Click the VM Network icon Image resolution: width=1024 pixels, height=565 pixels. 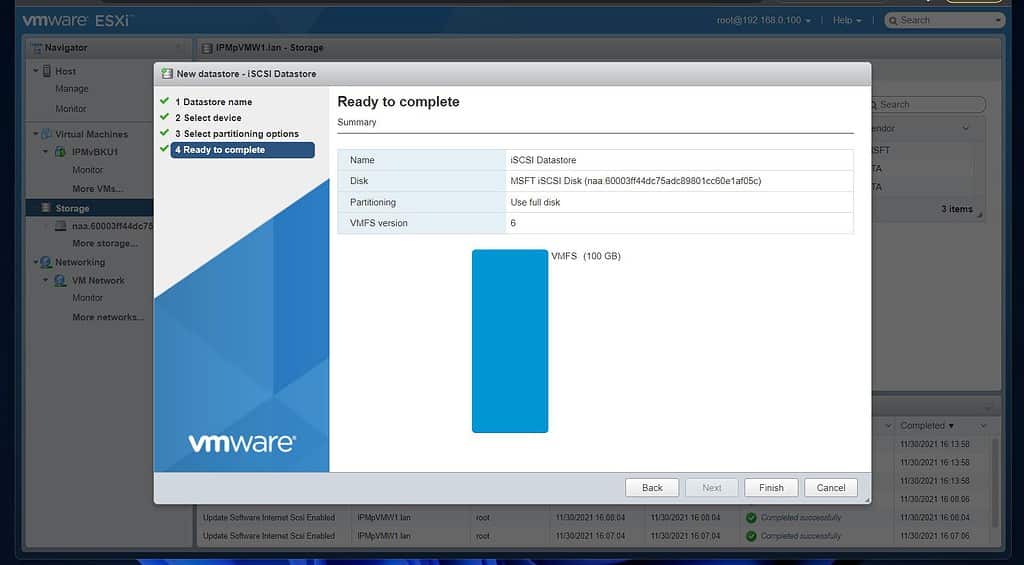[x=60, y=280]
